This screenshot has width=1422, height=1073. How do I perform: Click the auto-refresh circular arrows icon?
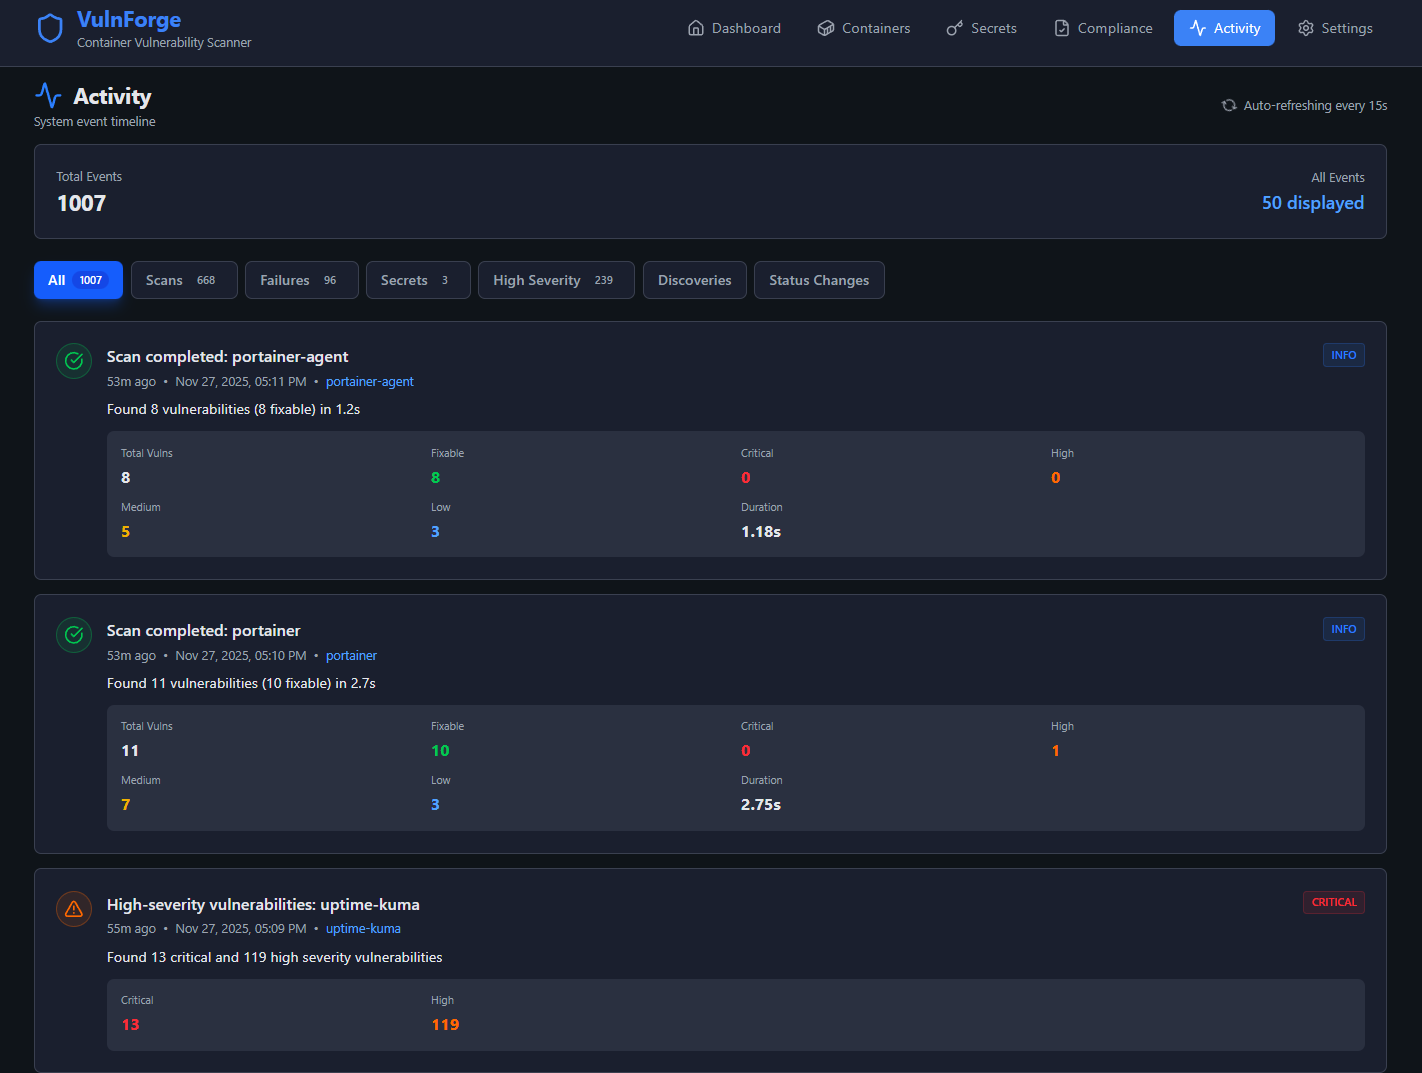pyautogui.click(x=1229, y=105)
